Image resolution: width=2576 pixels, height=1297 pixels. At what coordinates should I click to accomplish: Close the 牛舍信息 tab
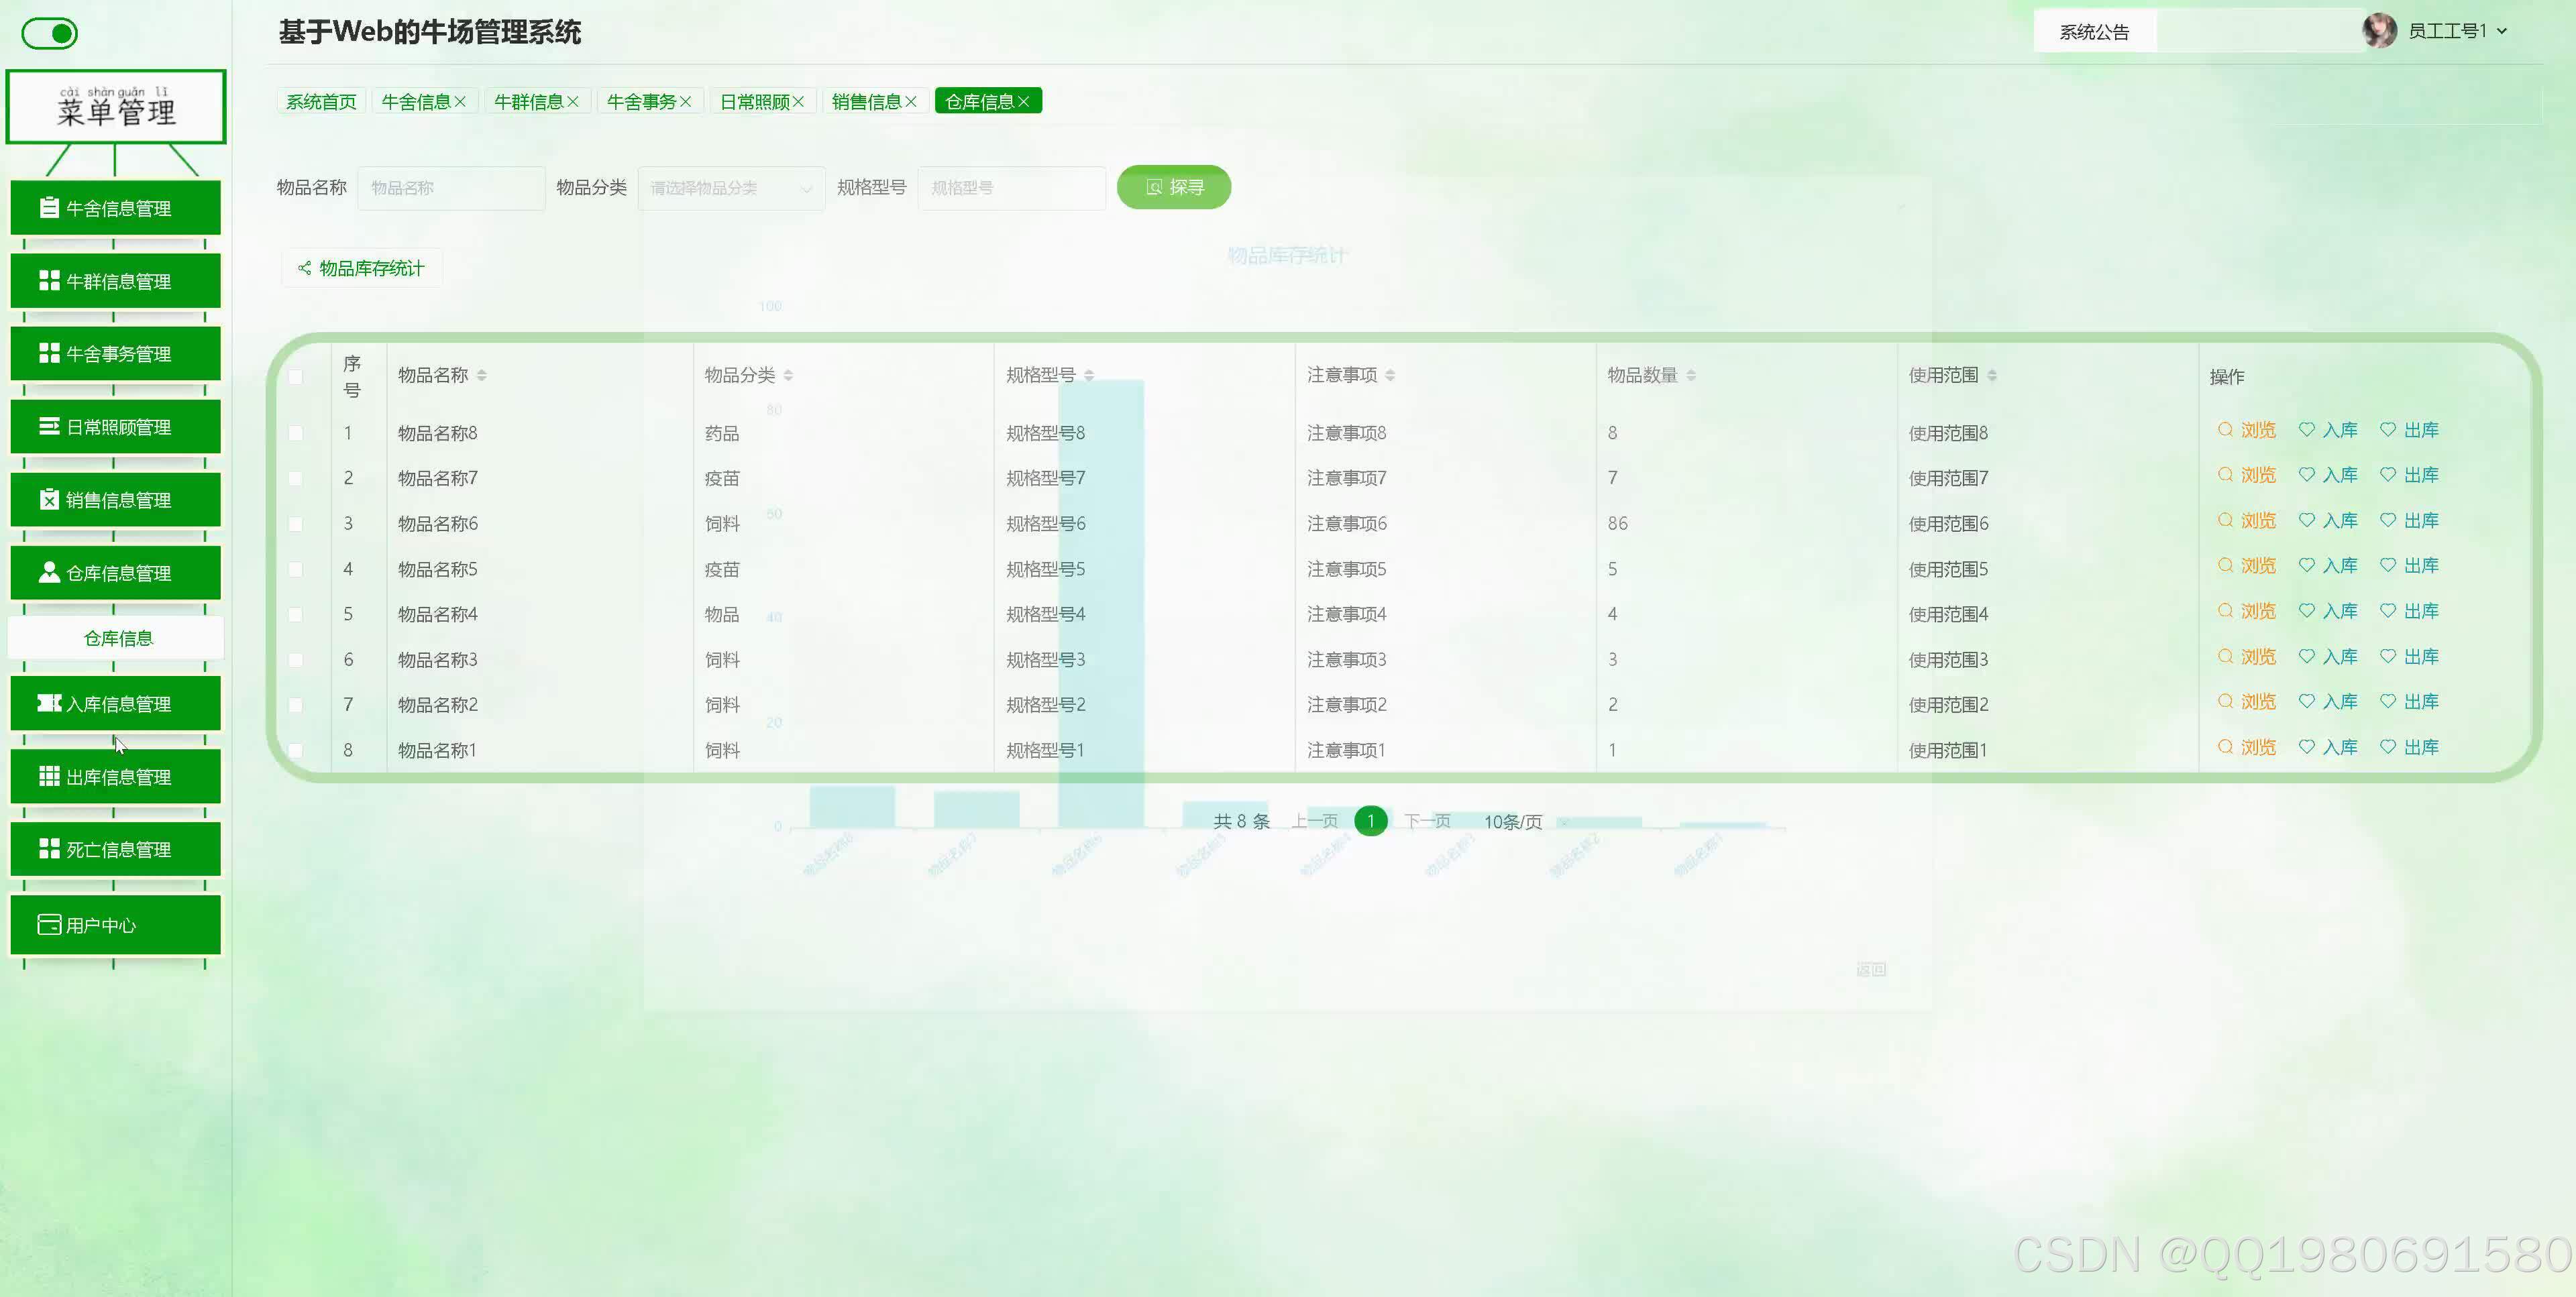pos(460,102)
